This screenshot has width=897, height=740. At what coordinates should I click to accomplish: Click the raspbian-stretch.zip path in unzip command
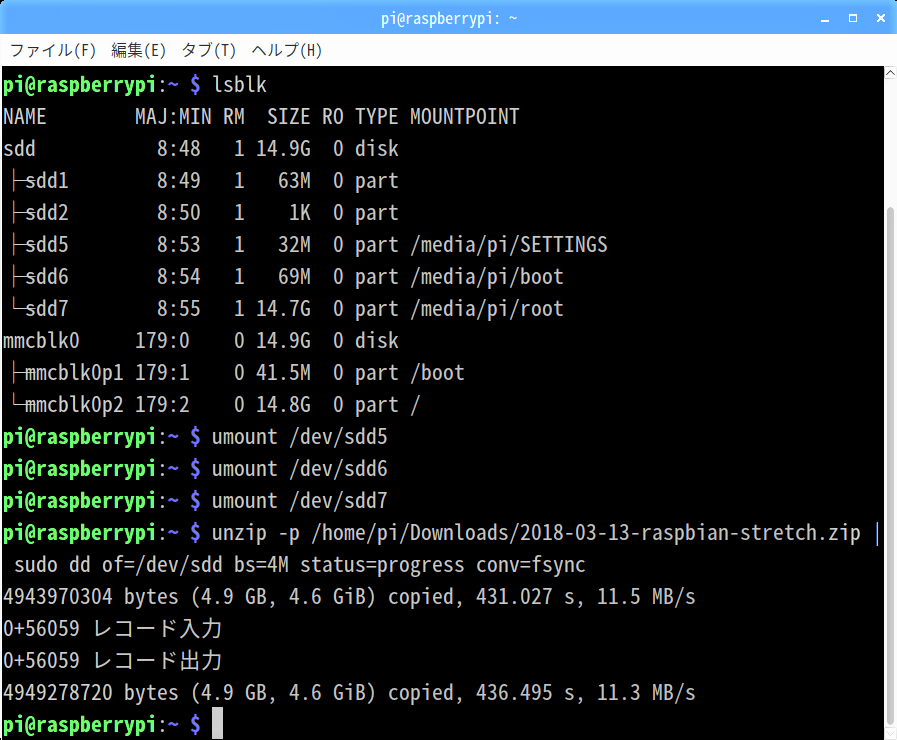pyautogui.click(x=586, y=533)
